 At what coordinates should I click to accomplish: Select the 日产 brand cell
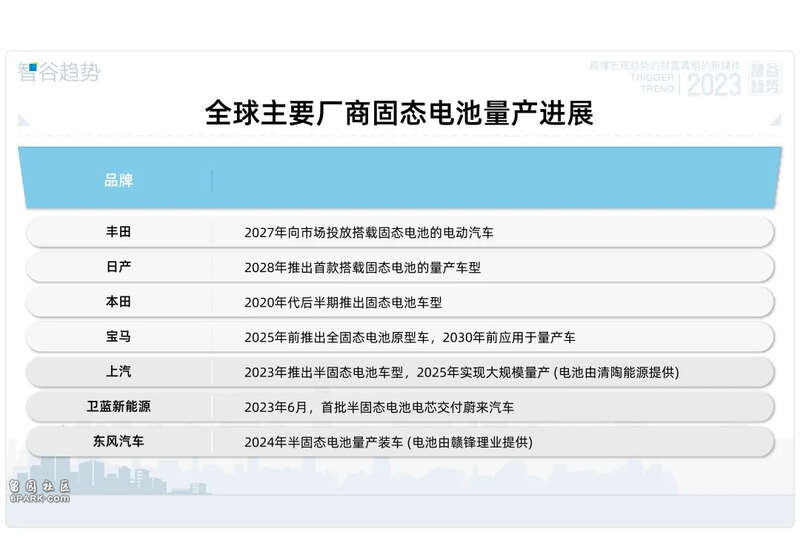[x=118, y=266]
